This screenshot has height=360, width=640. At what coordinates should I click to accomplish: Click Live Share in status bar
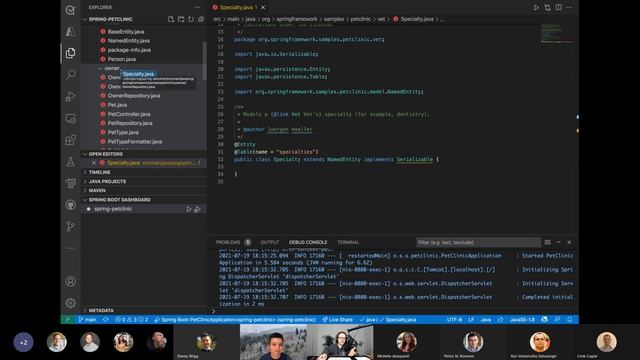[338, 320]
